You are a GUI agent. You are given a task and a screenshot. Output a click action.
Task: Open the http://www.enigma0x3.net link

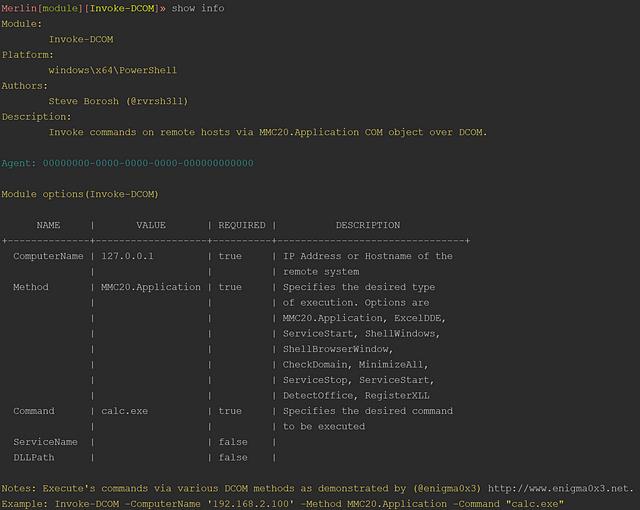coord(560,489)
